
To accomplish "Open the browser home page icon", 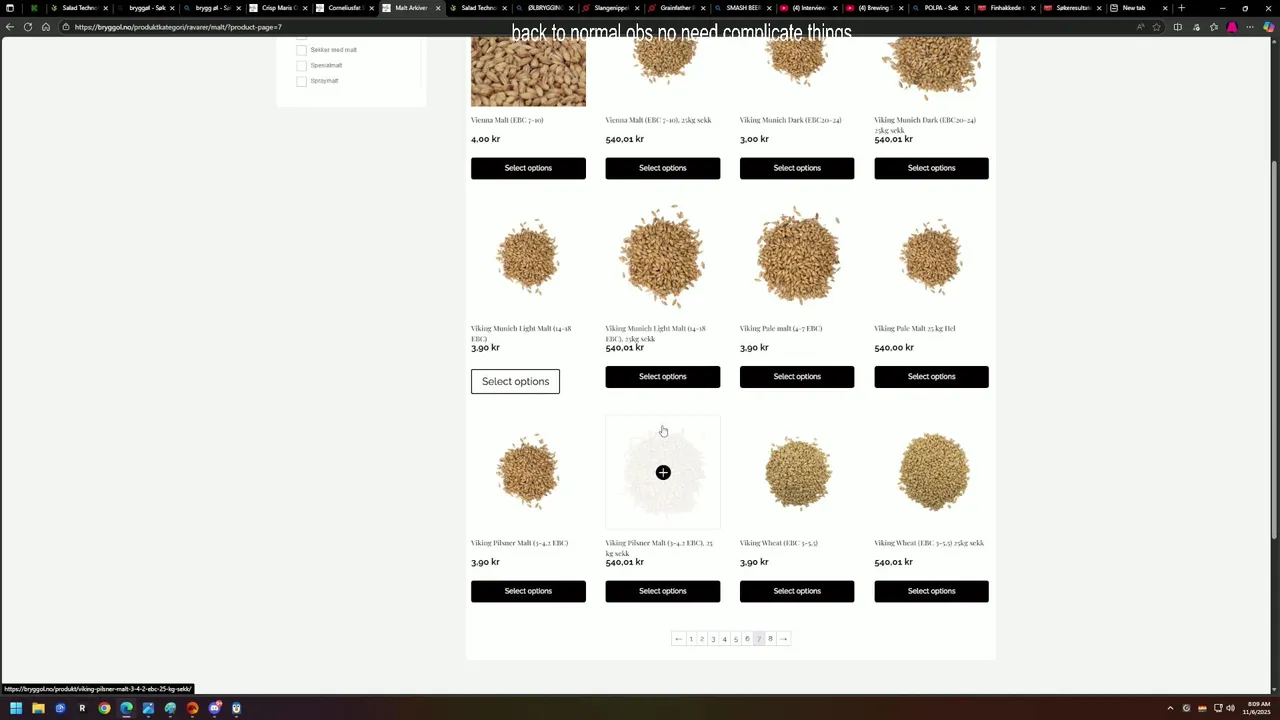I will click(46, 27).
